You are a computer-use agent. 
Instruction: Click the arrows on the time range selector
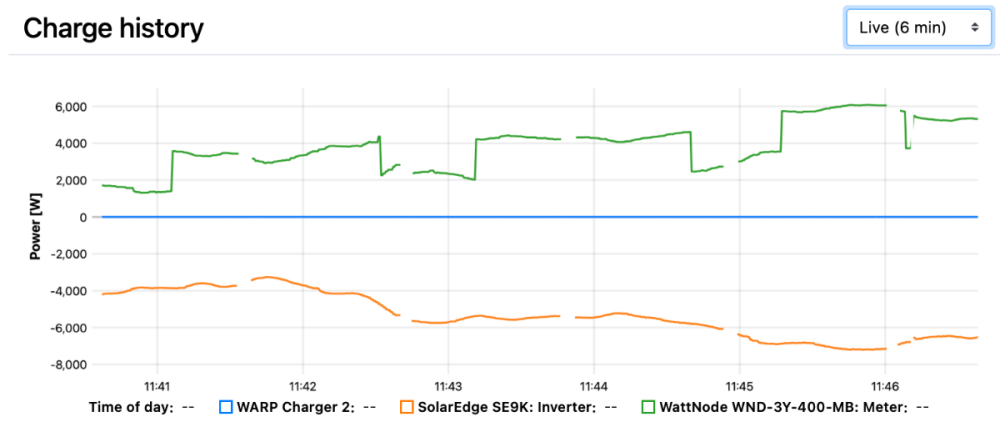click(x=974, y=27)
